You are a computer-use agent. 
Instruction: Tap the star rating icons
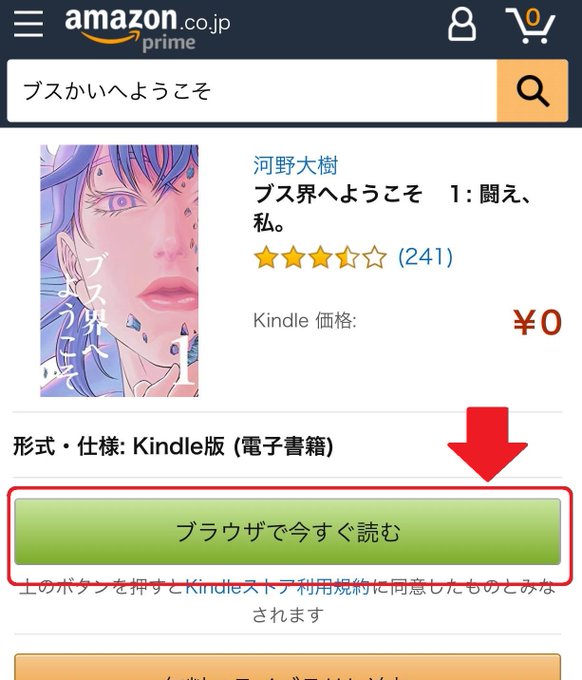point(320,257)
